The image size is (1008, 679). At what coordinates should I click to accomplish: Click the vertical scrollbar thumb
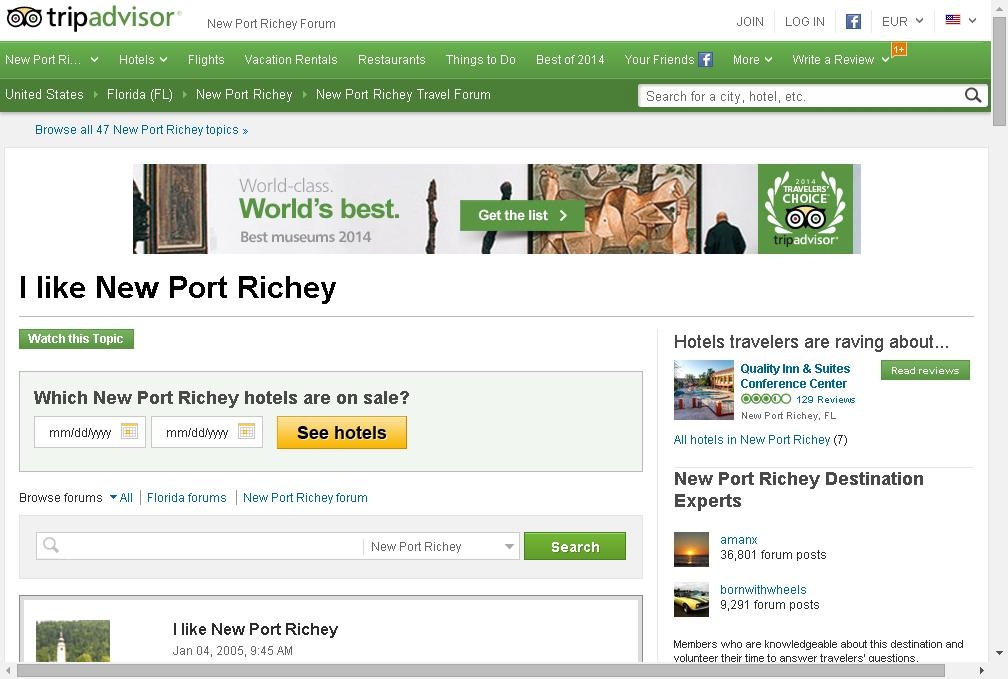point(999,71)
